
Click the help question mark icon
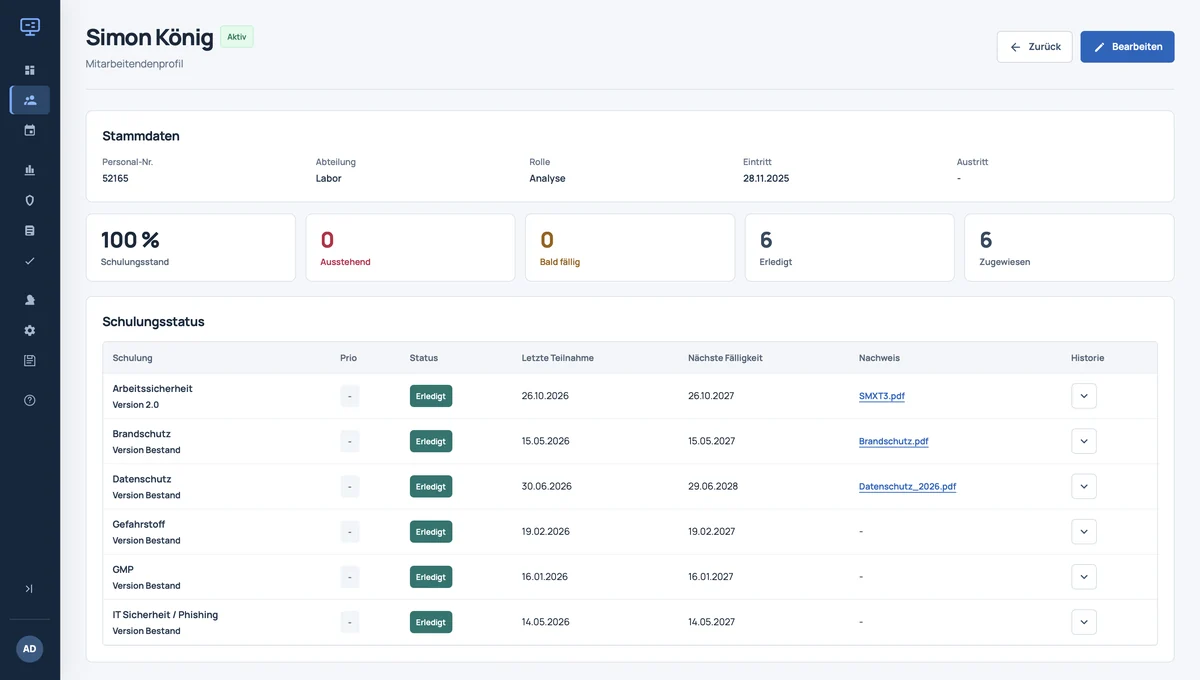30,400
